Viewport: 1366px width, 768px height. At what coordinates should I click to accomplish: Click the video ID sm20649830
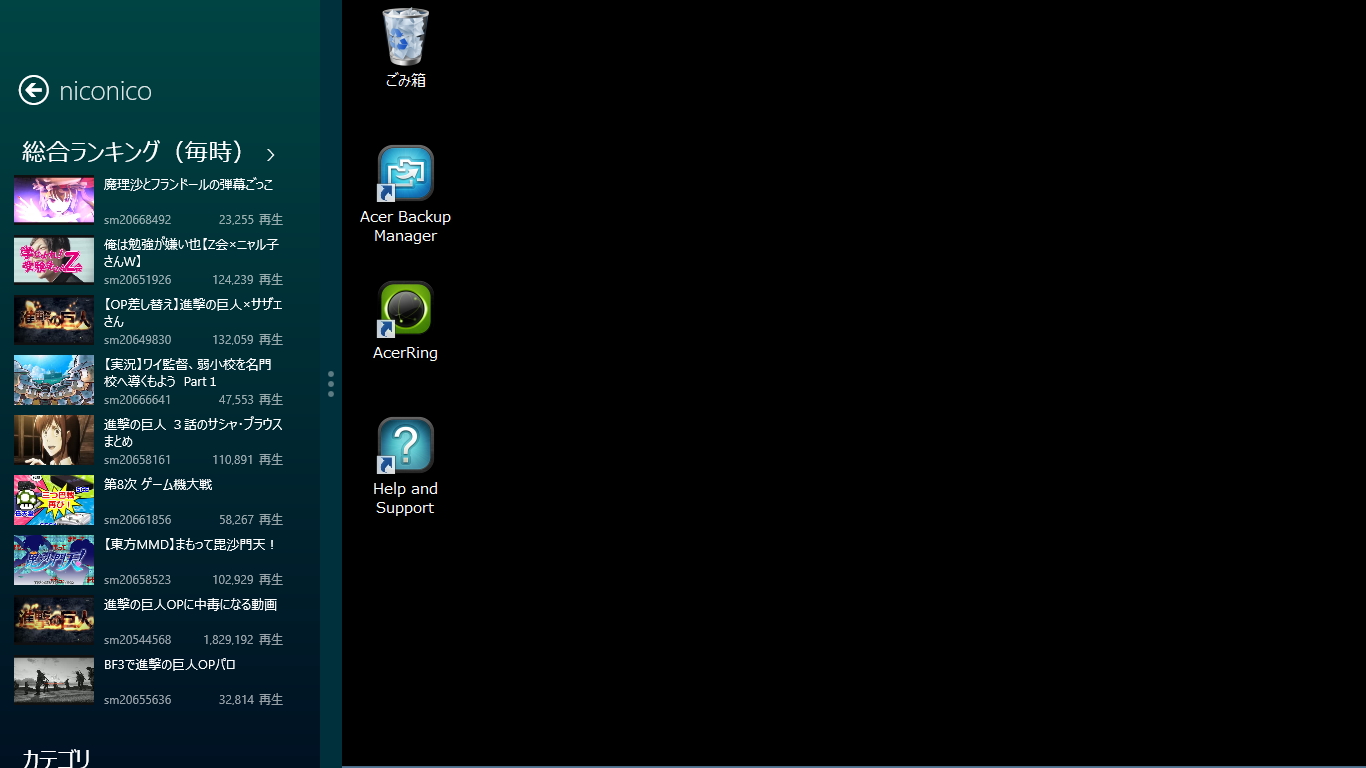click(138, 340)
